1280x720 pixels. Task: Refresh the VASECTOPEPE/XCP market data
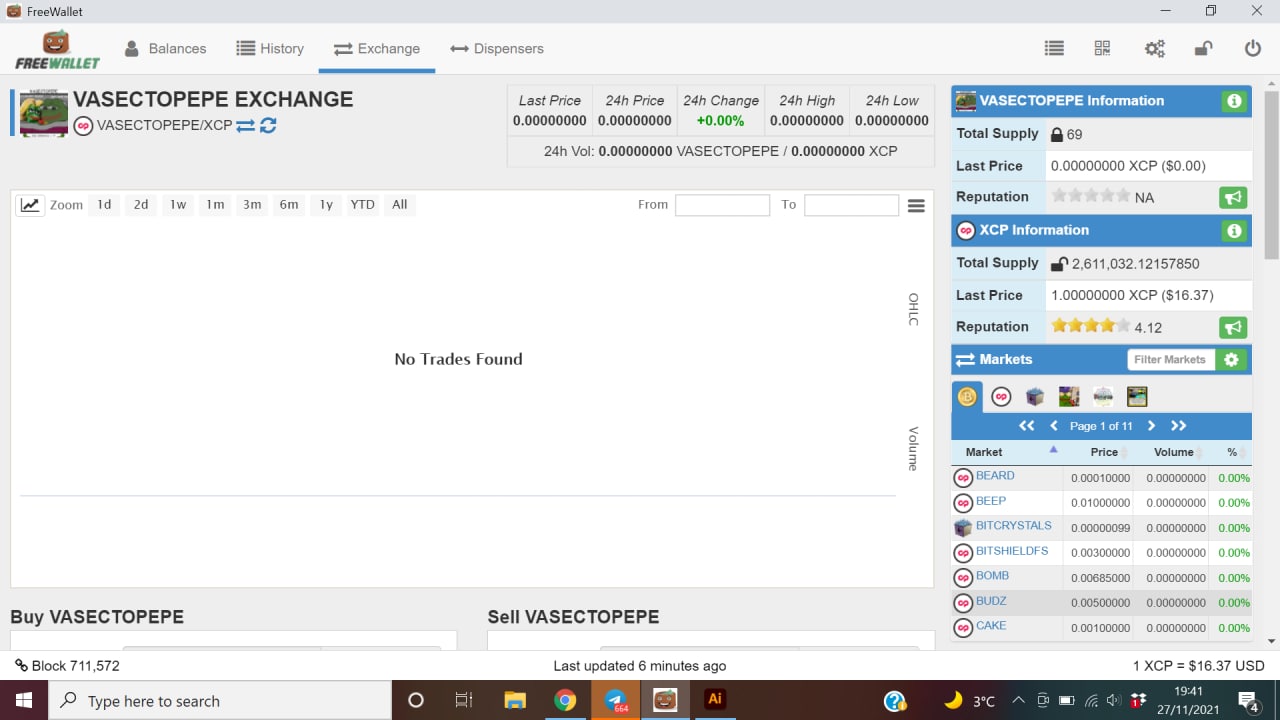coord(268,126)
